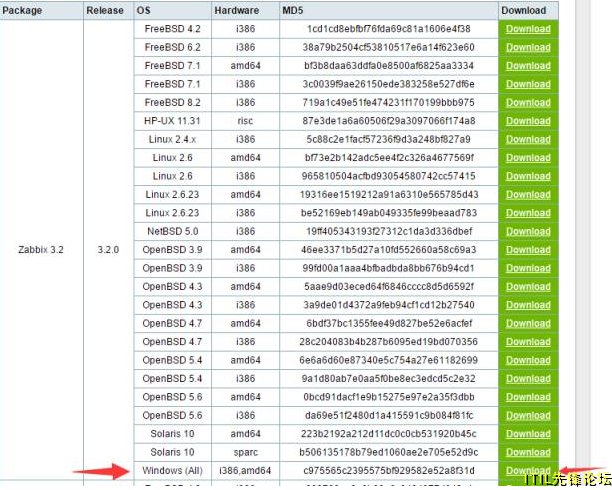Click the Package column header

[41, 11]
